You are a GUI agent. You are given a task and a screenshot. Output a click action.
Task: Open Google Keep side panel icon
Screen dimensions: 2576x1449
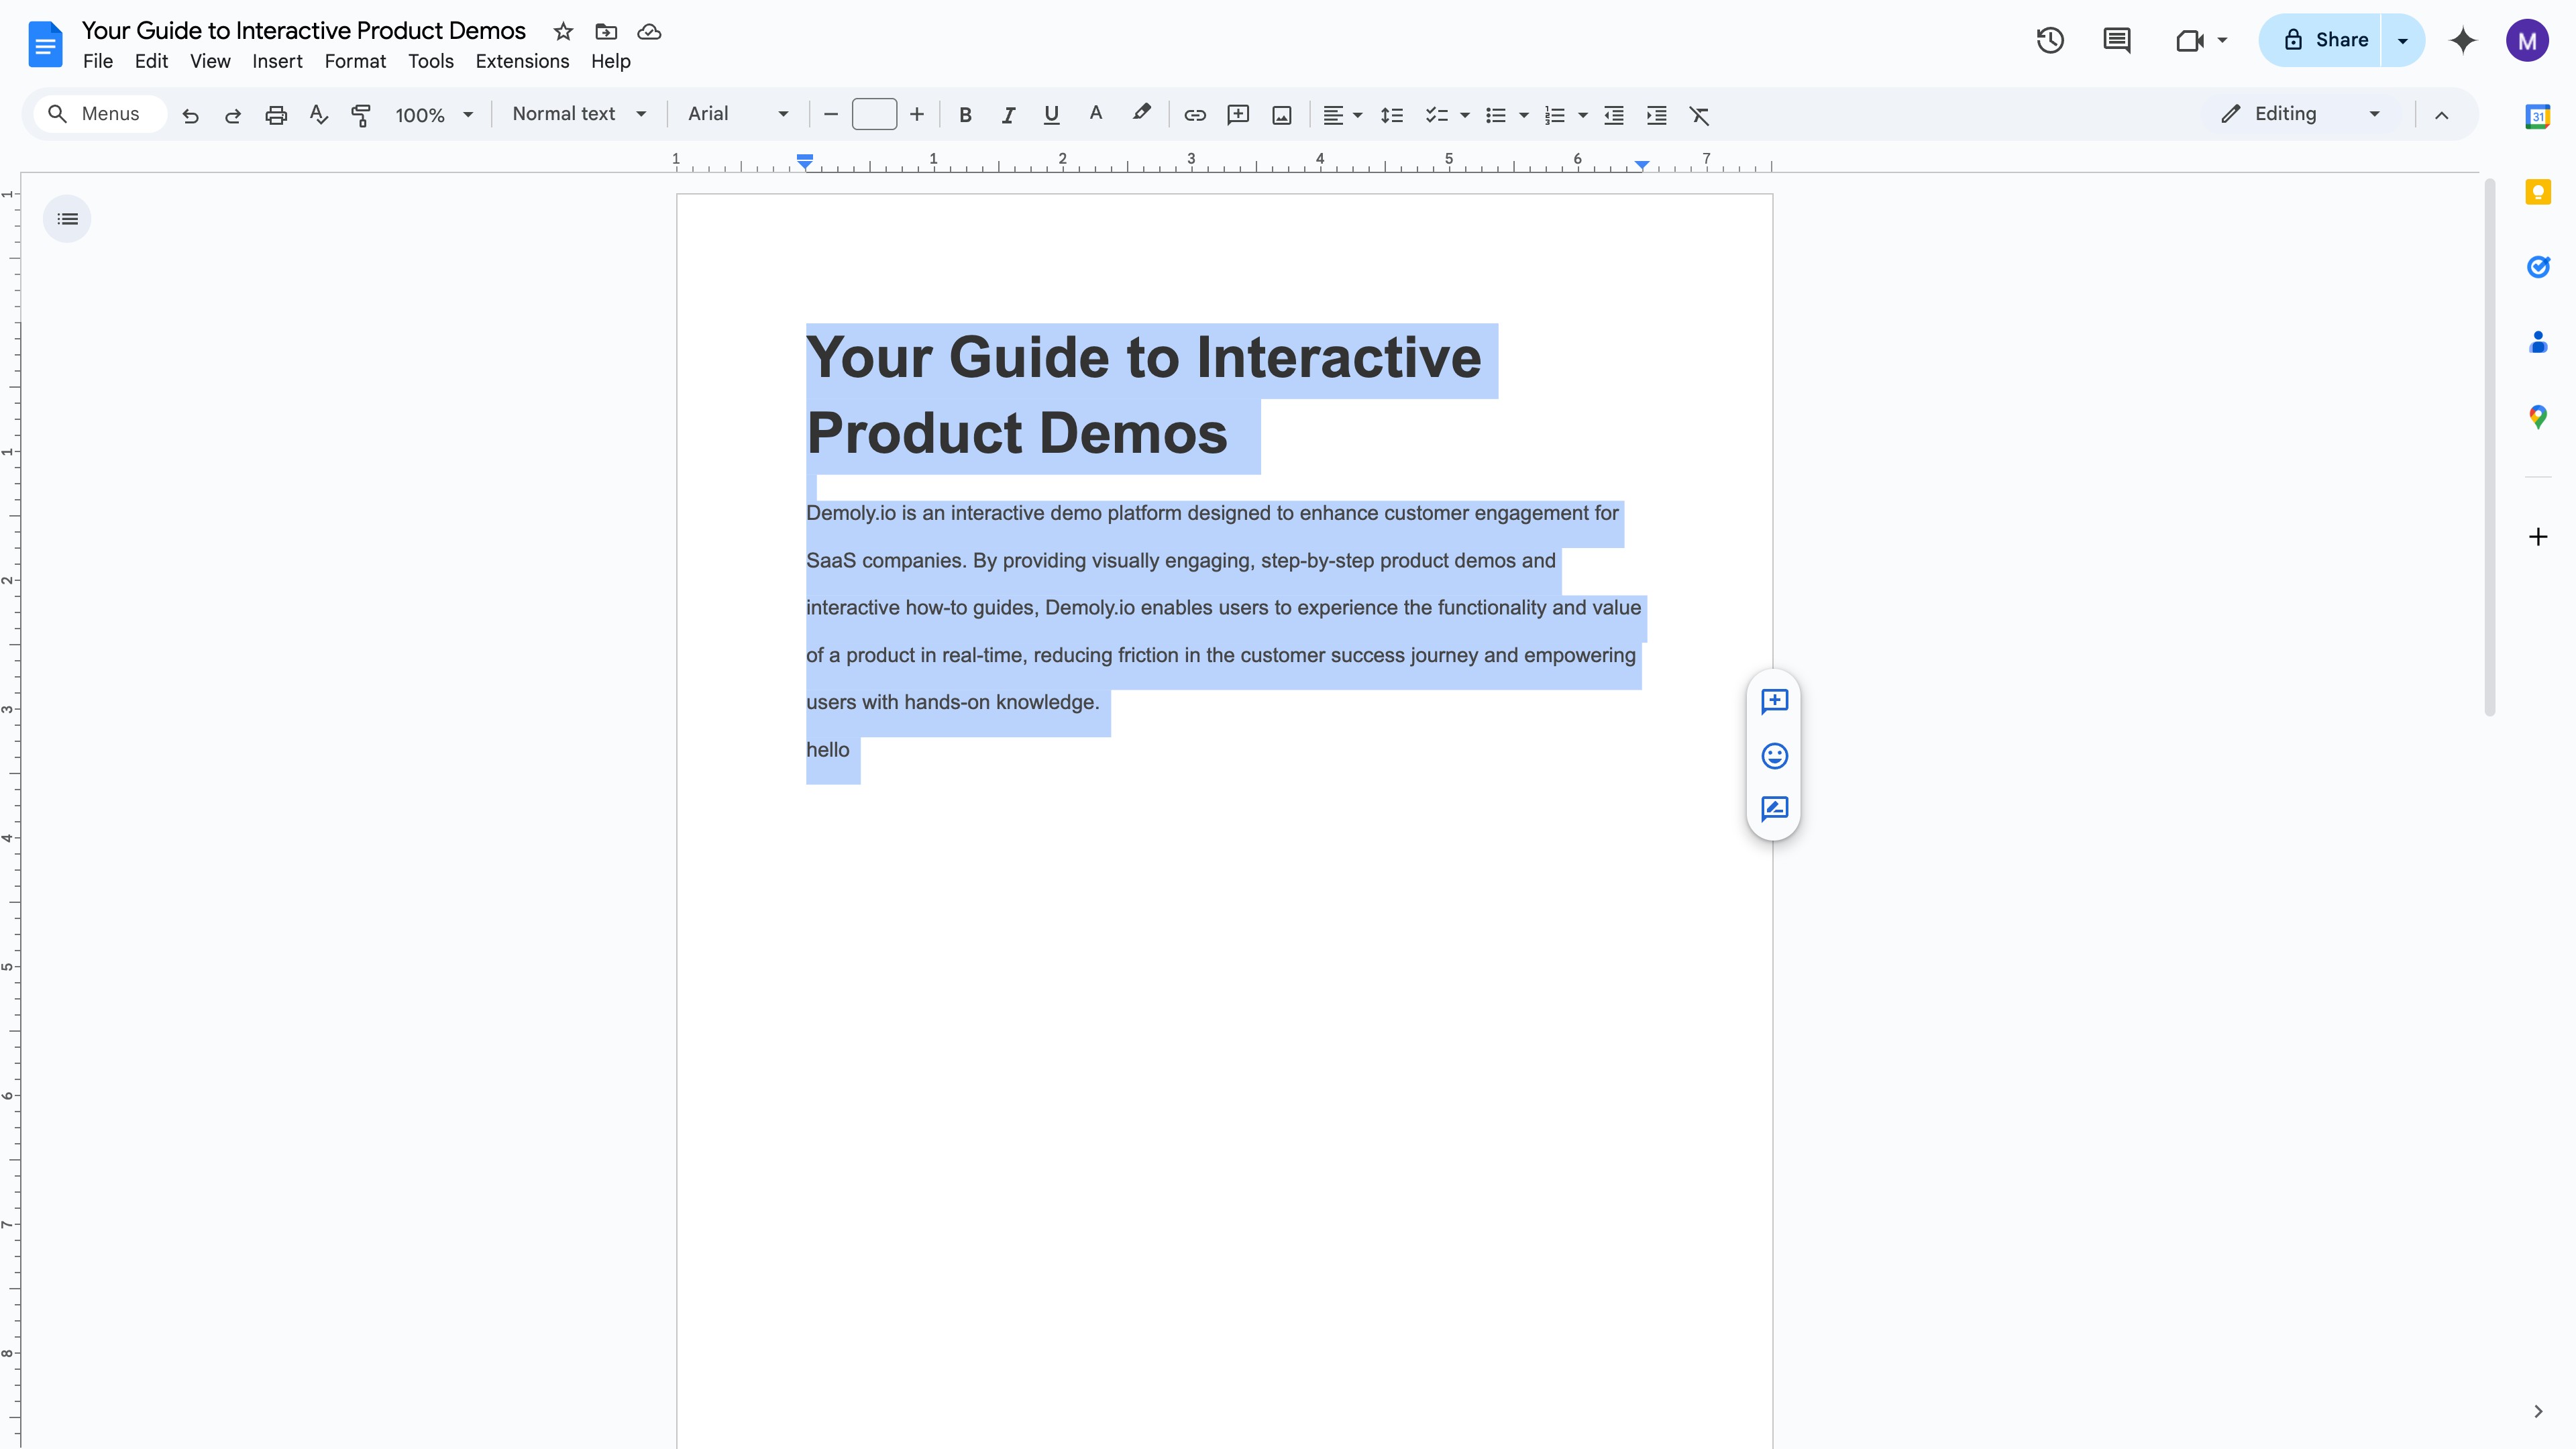(2538, 192)
